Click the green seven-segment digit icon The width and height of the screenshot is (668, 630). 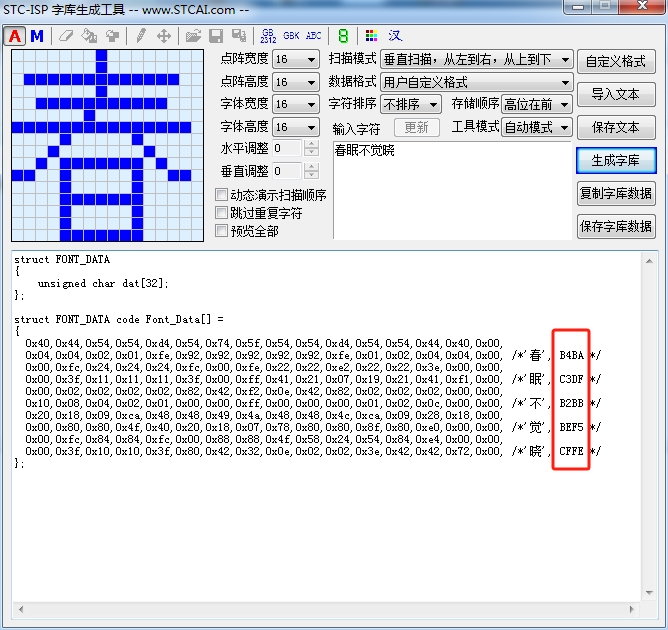[x=343, y=36]
